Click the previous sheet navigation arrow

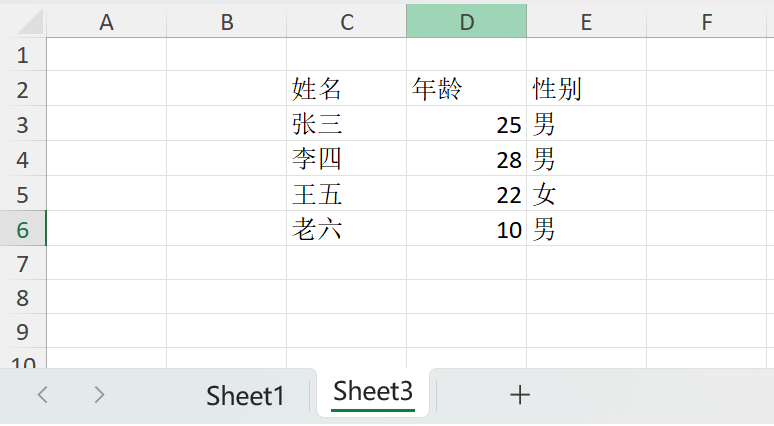(x=42, y=395)
